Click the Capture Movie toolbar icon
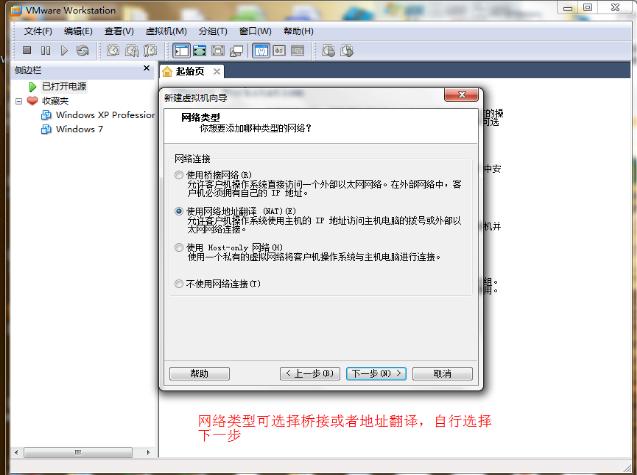Image resolution: width=637 pixels, height=475 pixels. [347, 51]
